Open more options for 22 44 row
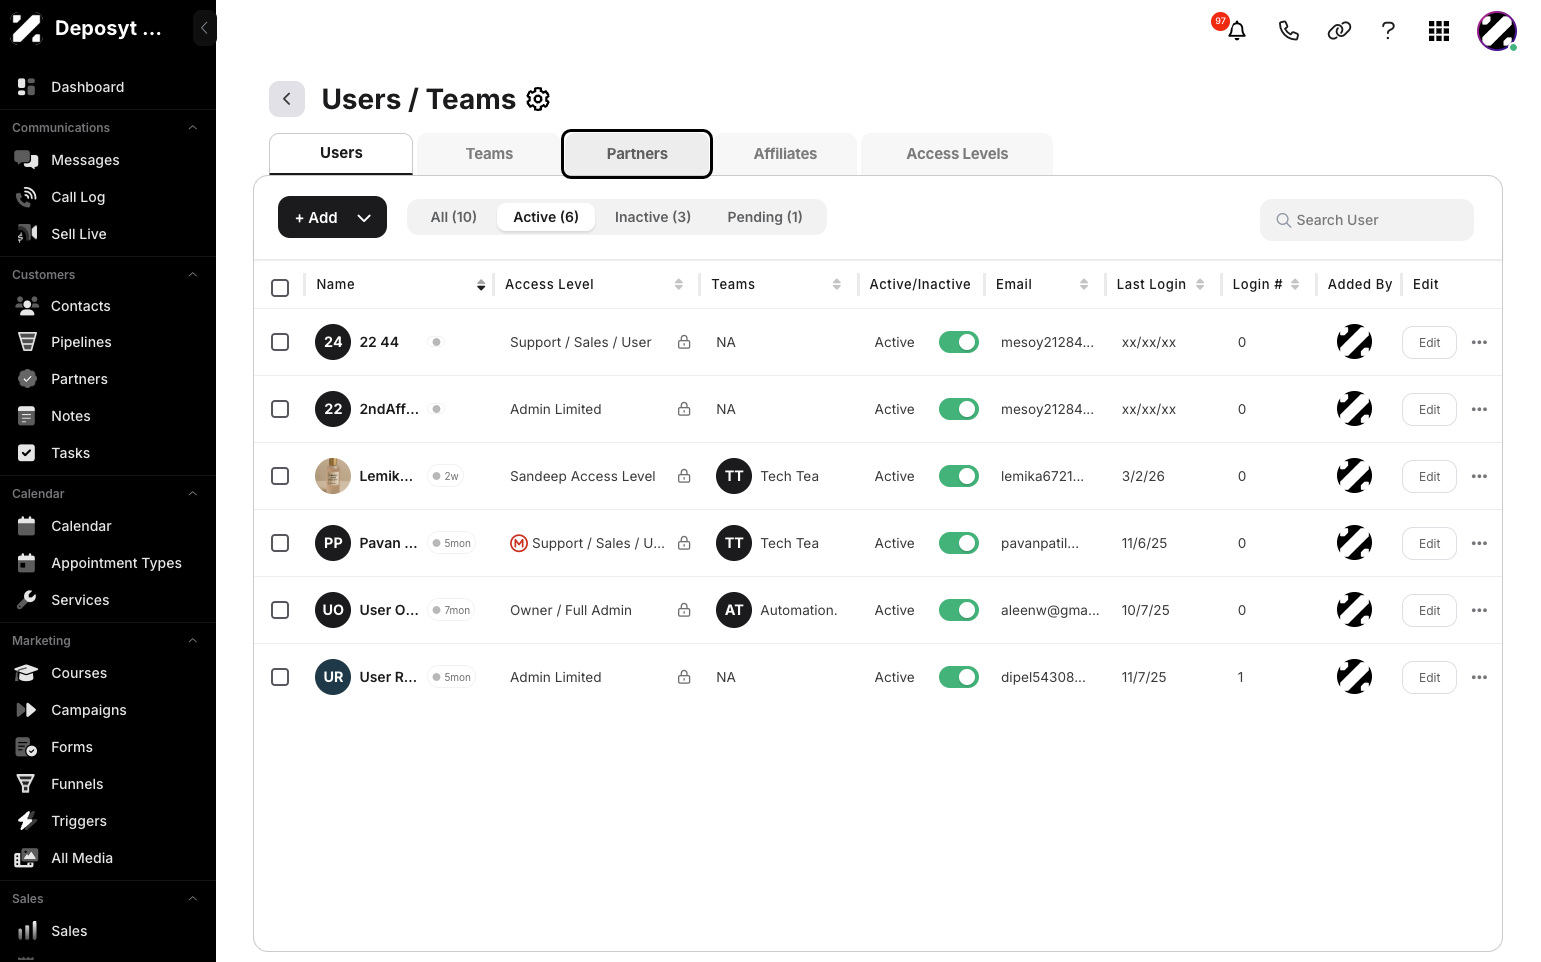Image resolution: width=1541 pixels, height=962 pixels. [x=1480, y=342]
